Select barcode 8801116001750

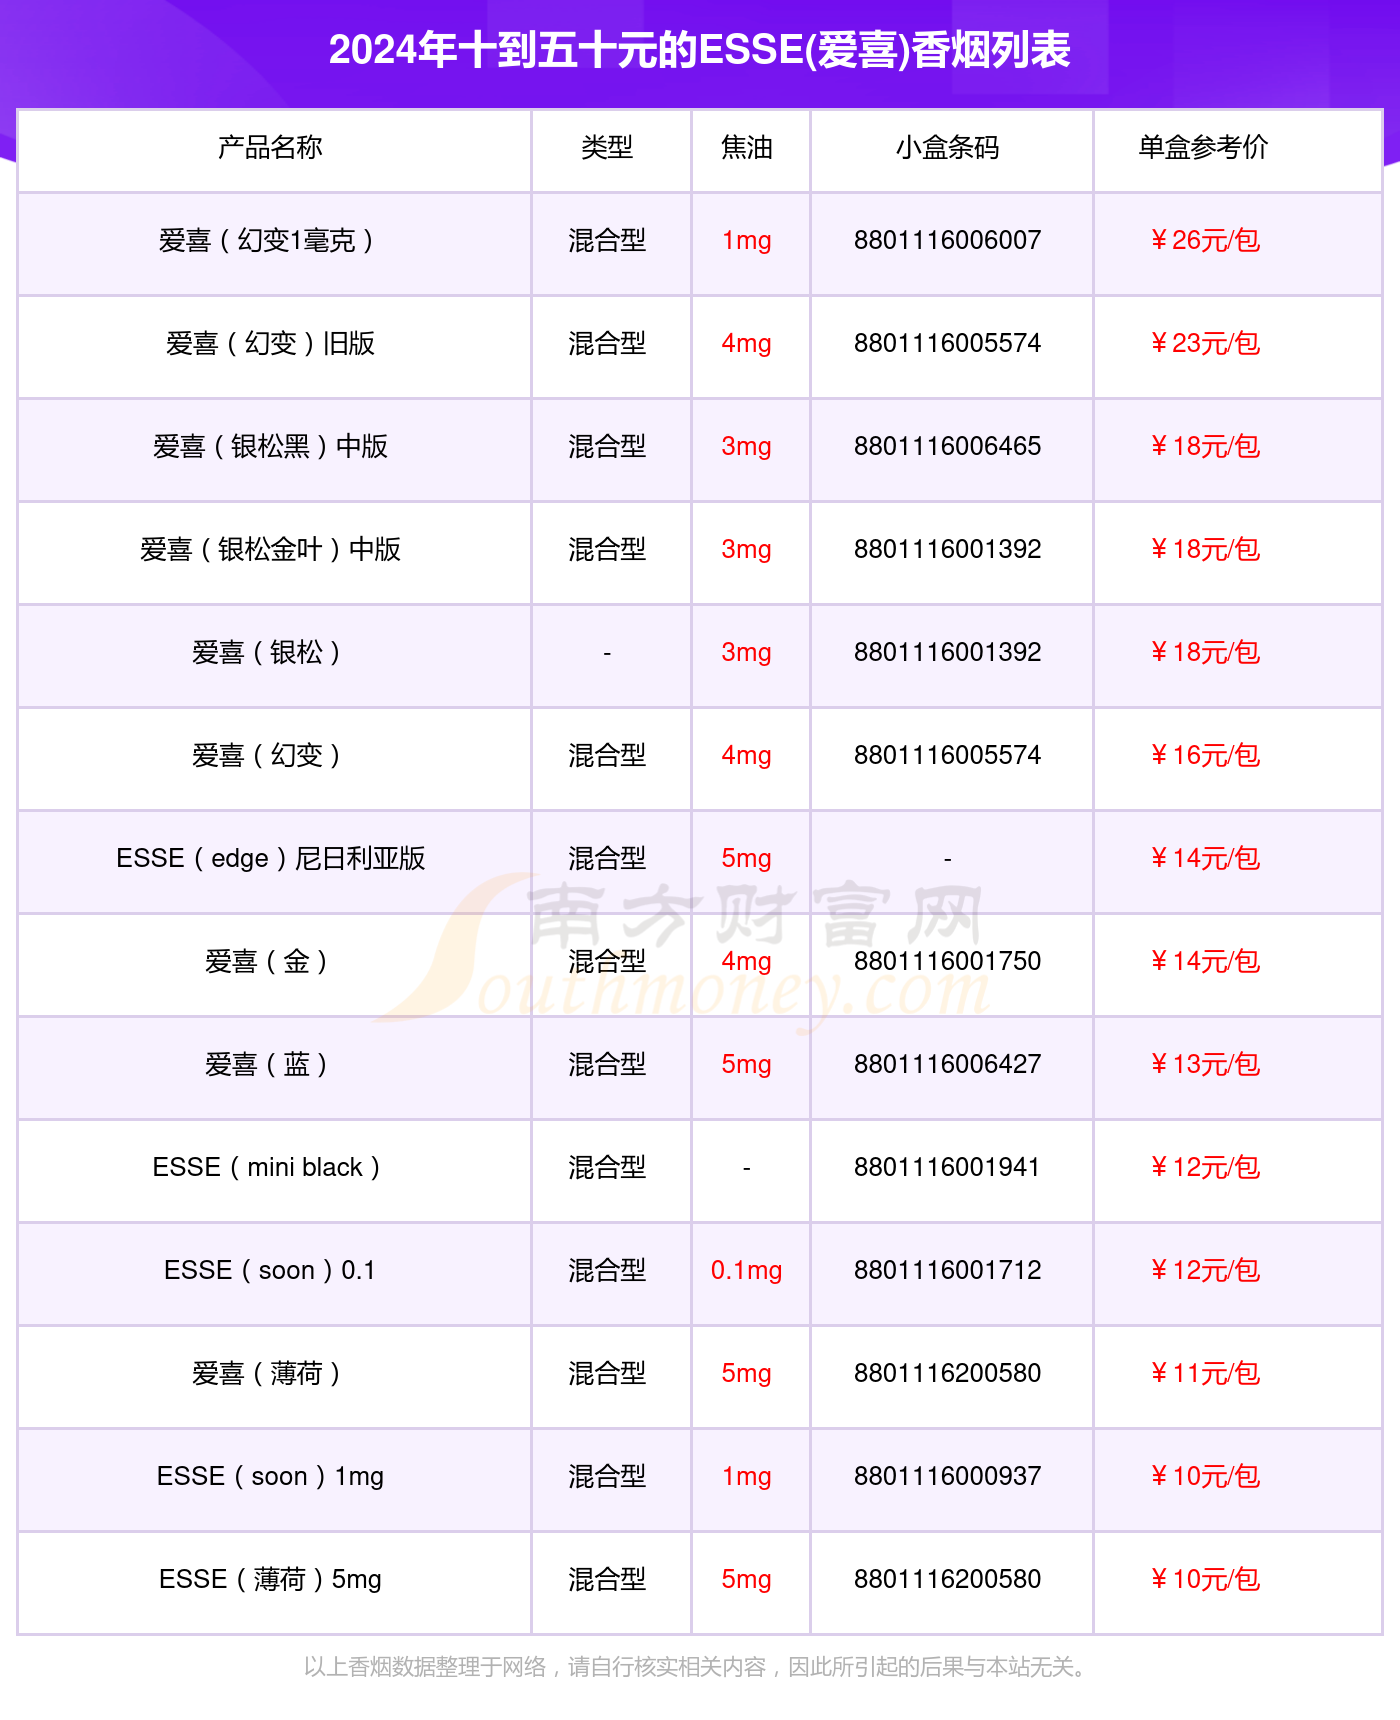947,962
